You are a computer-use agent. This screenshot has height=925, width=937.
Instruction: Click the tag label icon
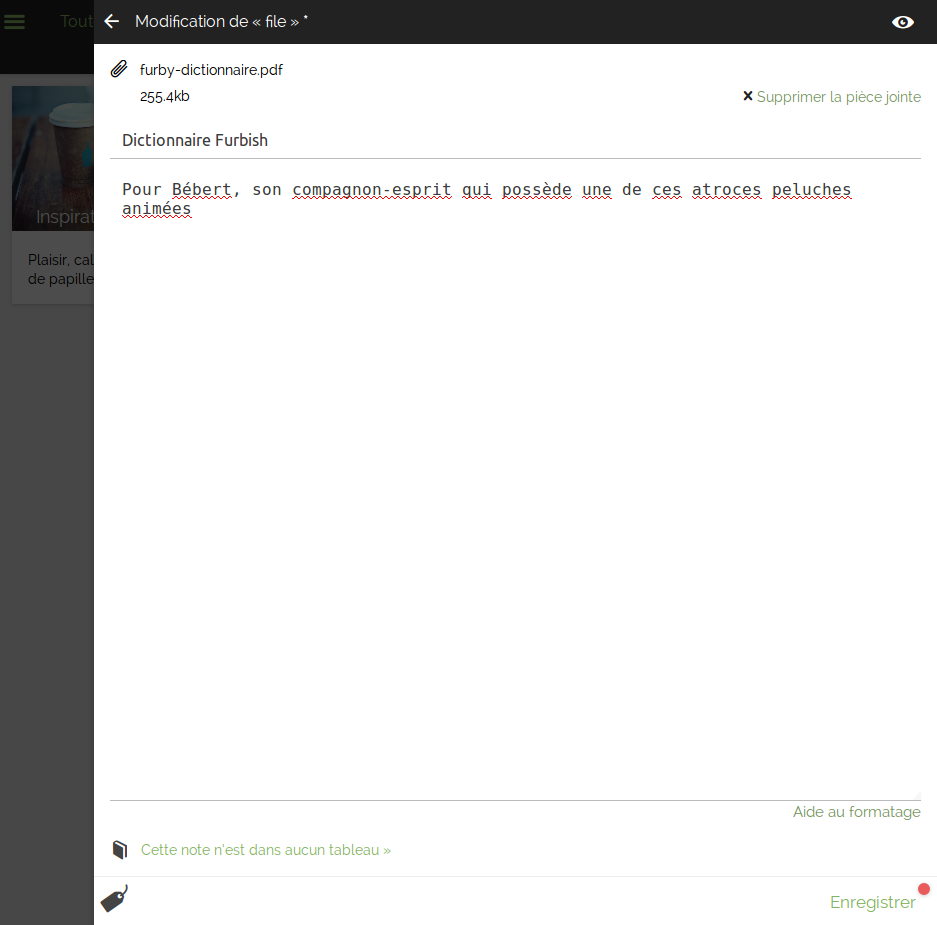pyautogui.click(x=114, y=899)
